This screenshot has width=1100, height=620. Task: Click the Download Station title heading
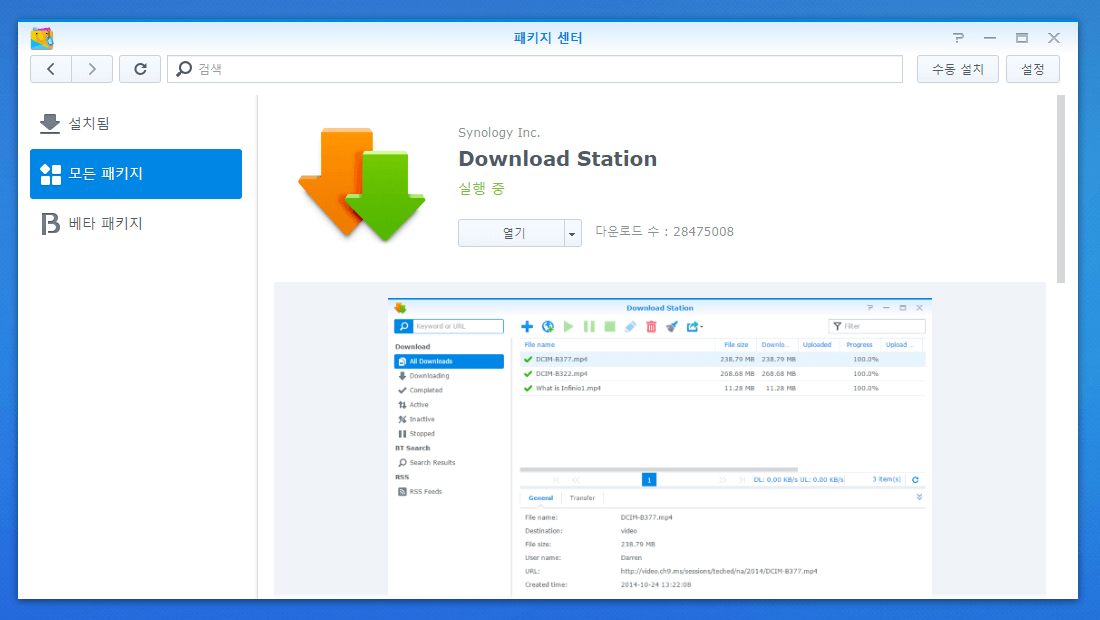coord(558,159)
